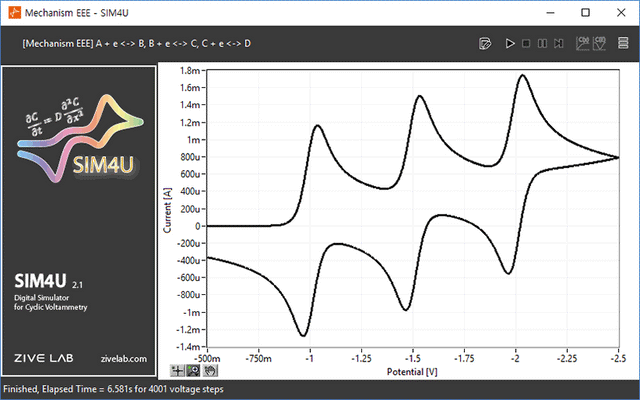Click the -1.4m current axis minimum value
The height and width of the screenshot is (400, 640).
[188, 346]
